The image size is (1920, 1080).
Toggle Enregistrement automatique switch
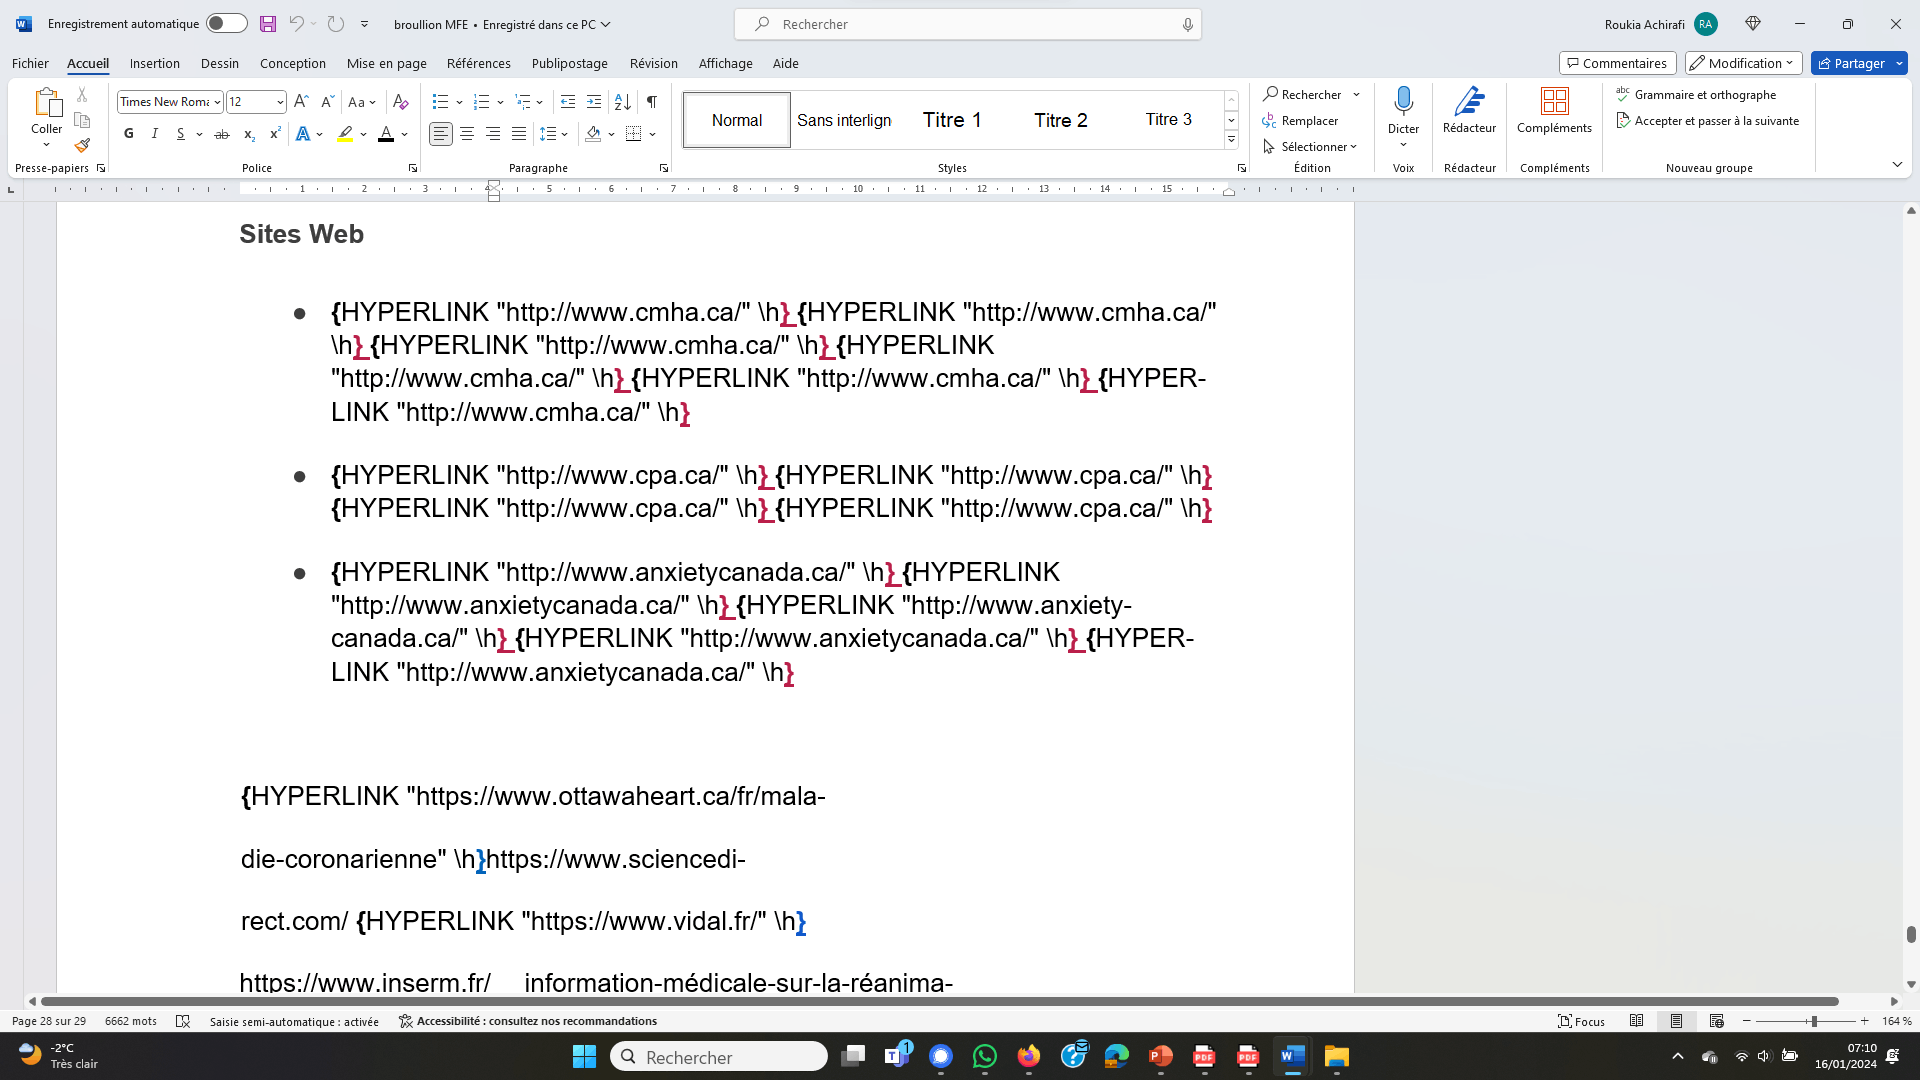pos(226,24)
